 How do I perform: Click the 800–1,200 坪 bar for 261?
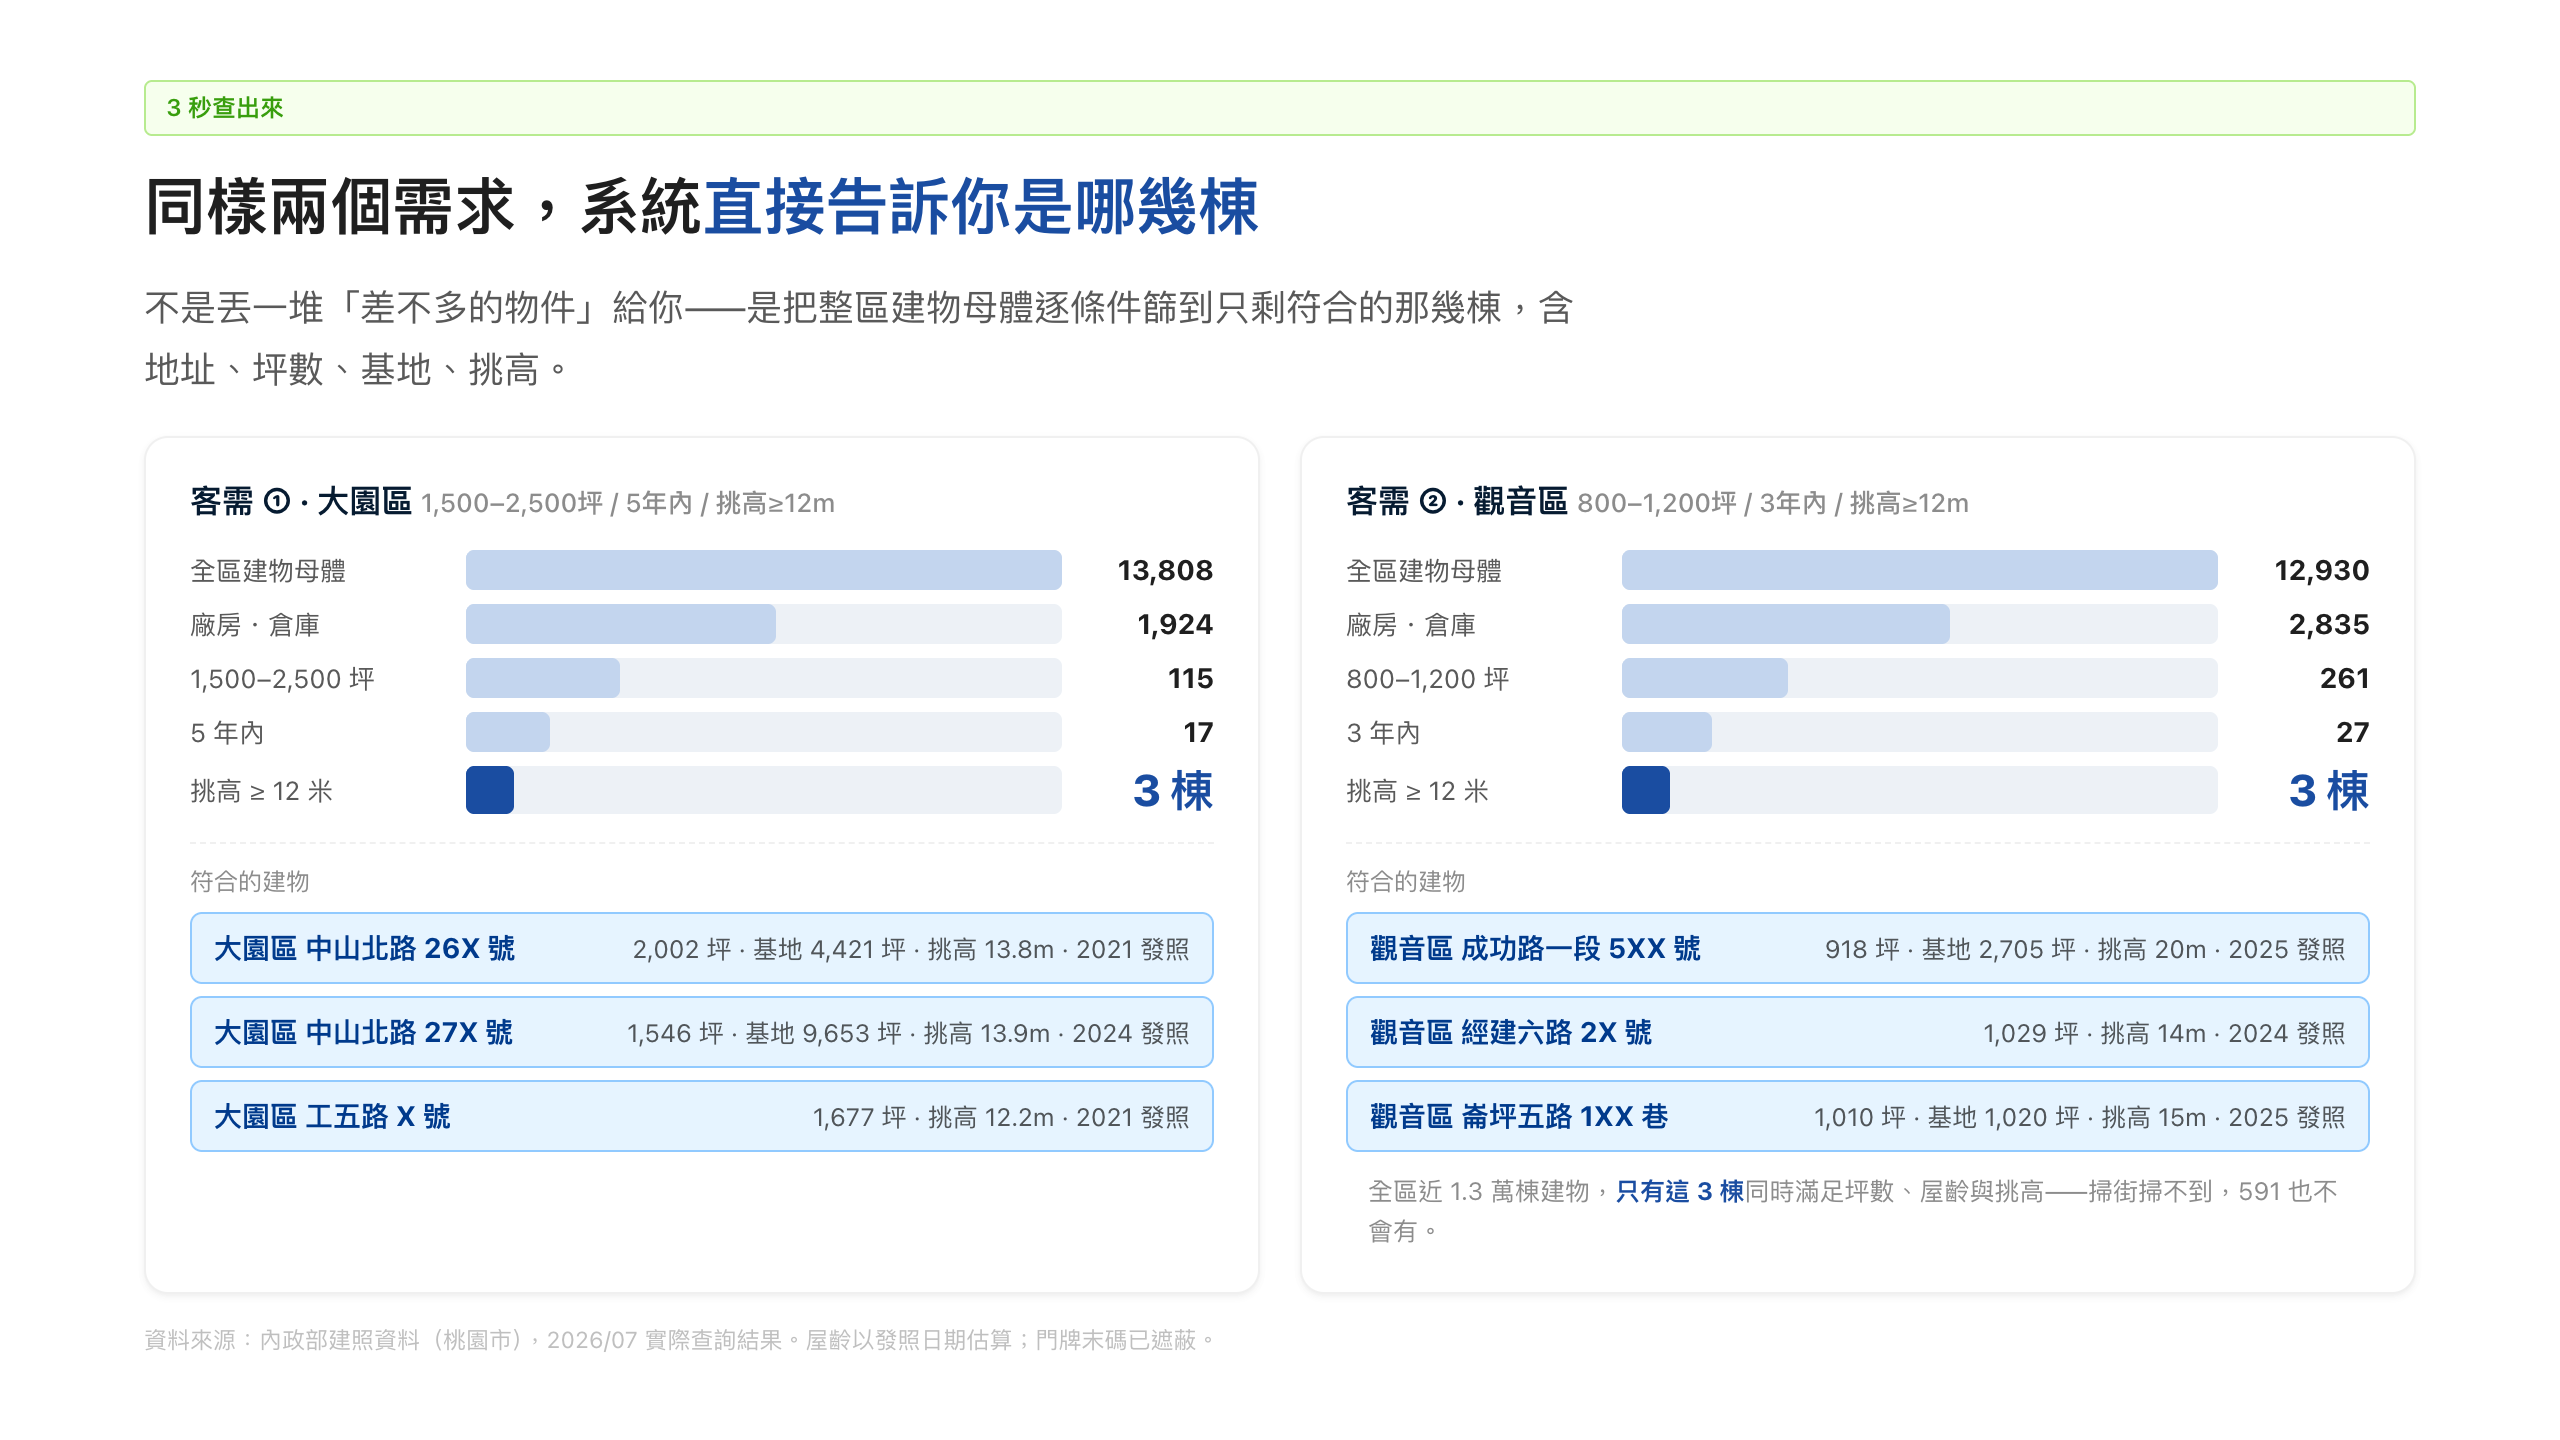tap(1704, 678)
